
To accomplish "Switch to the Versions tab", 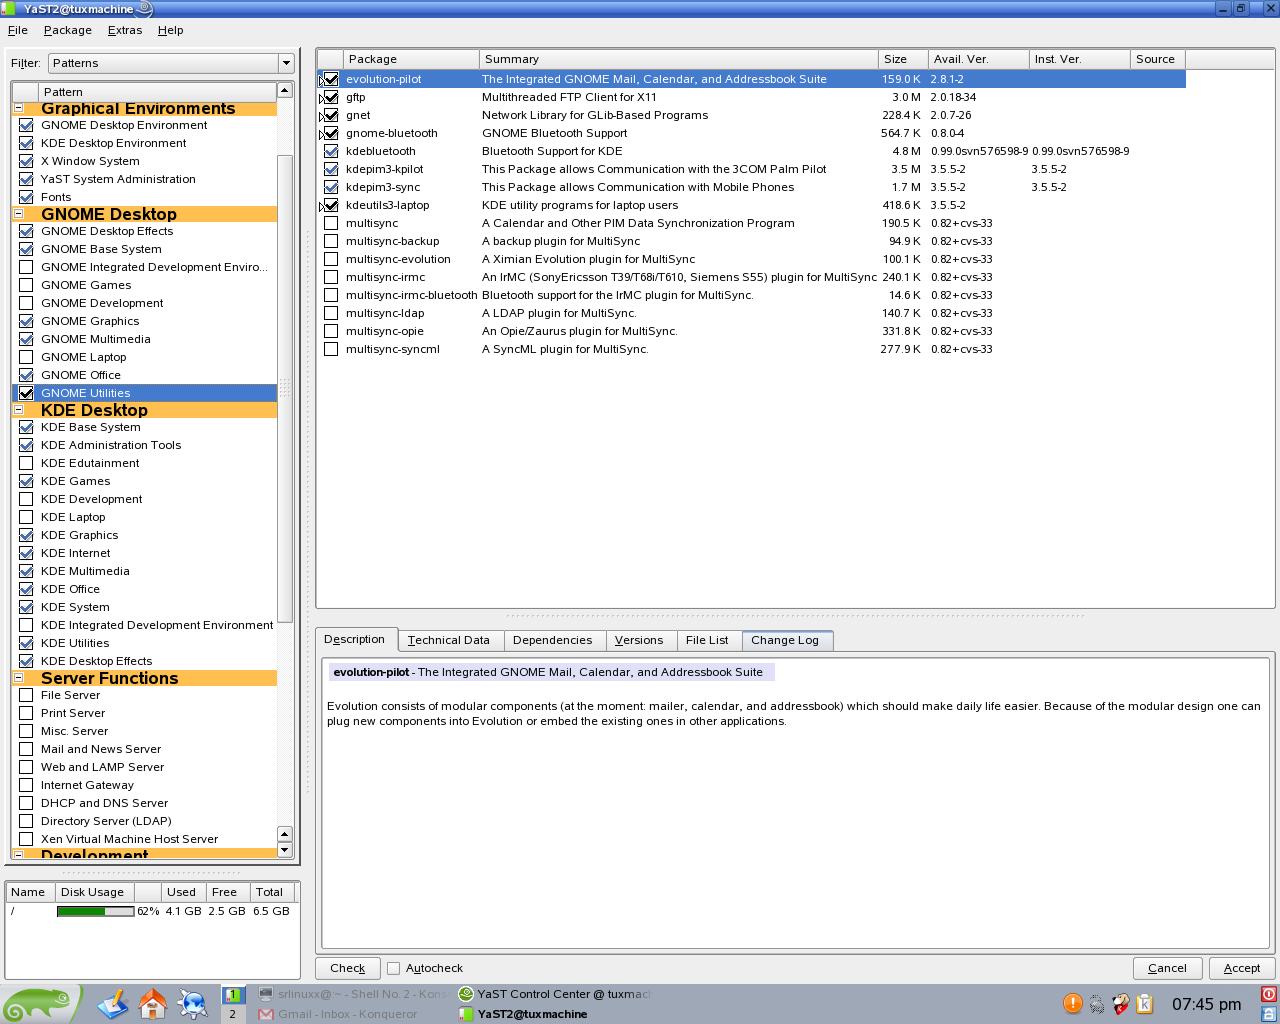I will click(638, 640).
